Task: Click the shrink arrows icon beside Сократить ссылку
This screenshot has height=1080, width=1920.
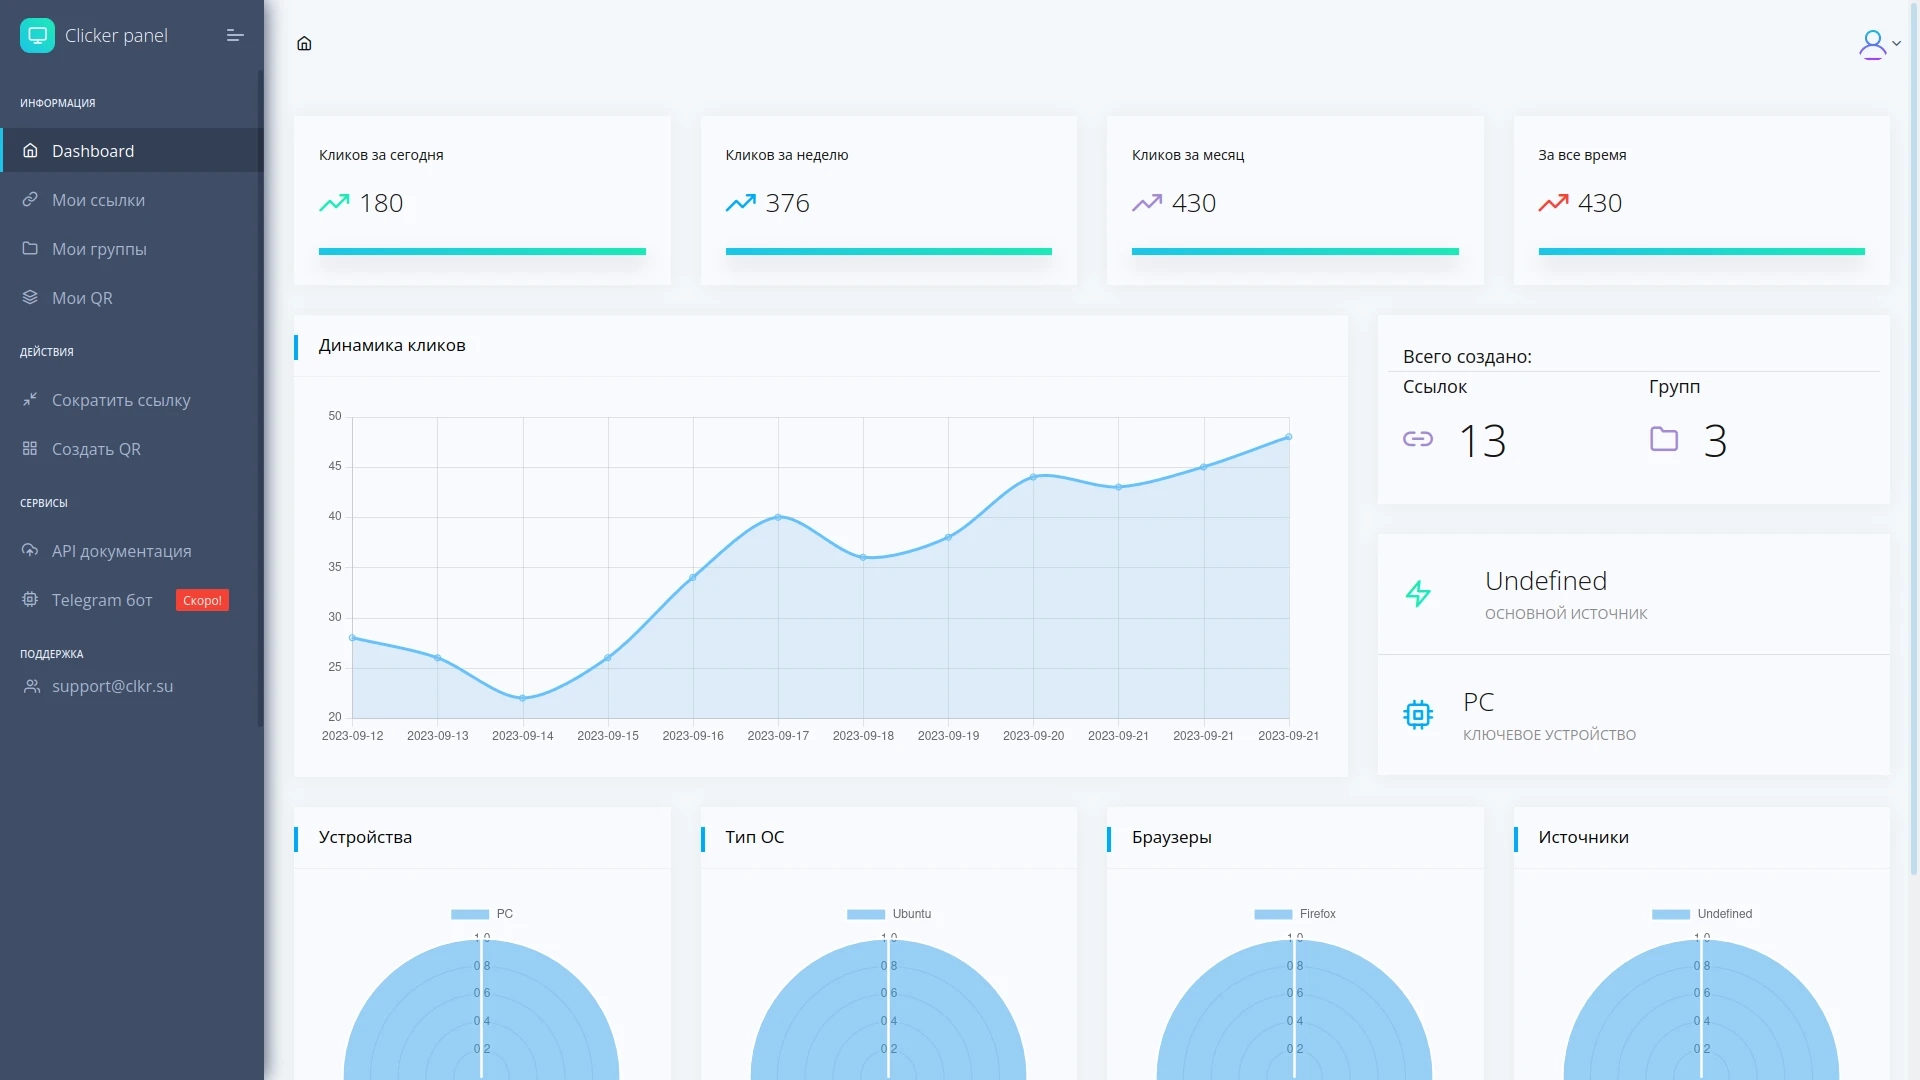Action: (30, 399)
